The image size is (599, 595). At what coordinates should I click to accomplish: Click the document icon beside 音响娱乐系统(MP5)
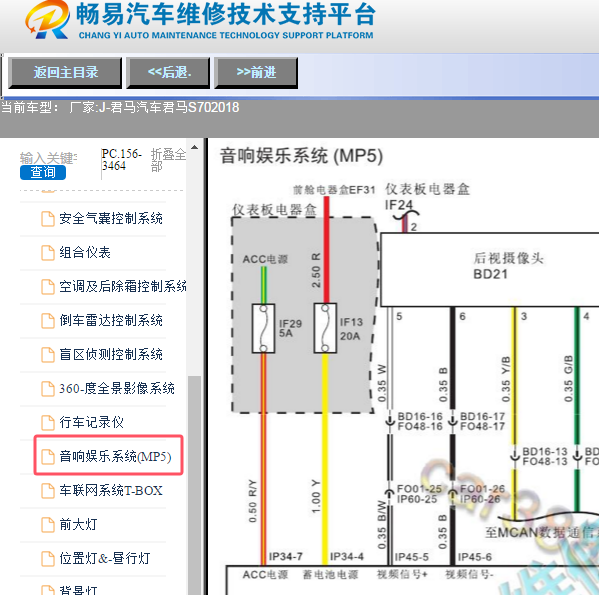point(48,457)
